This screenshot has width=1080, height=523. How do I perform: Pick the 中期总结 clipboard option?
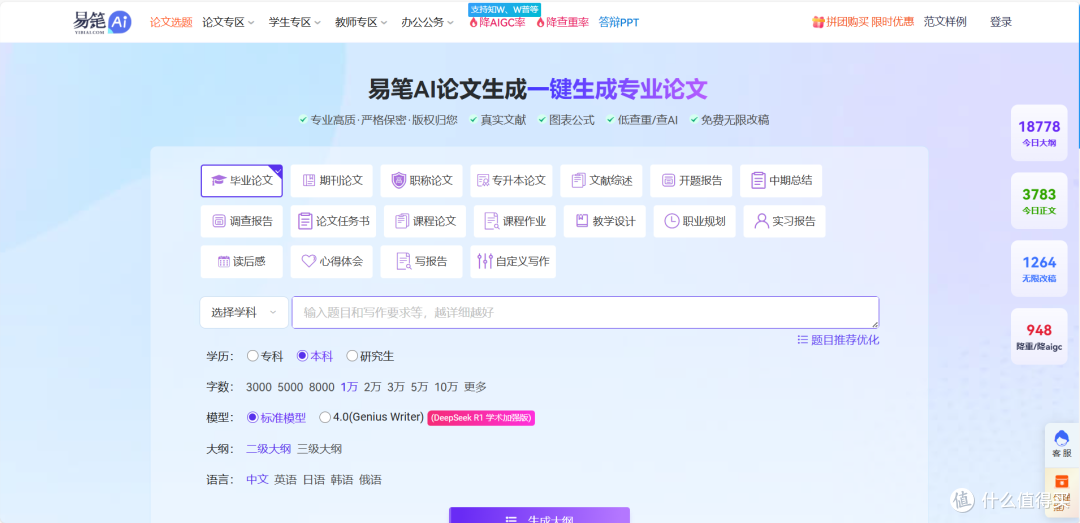781,181
